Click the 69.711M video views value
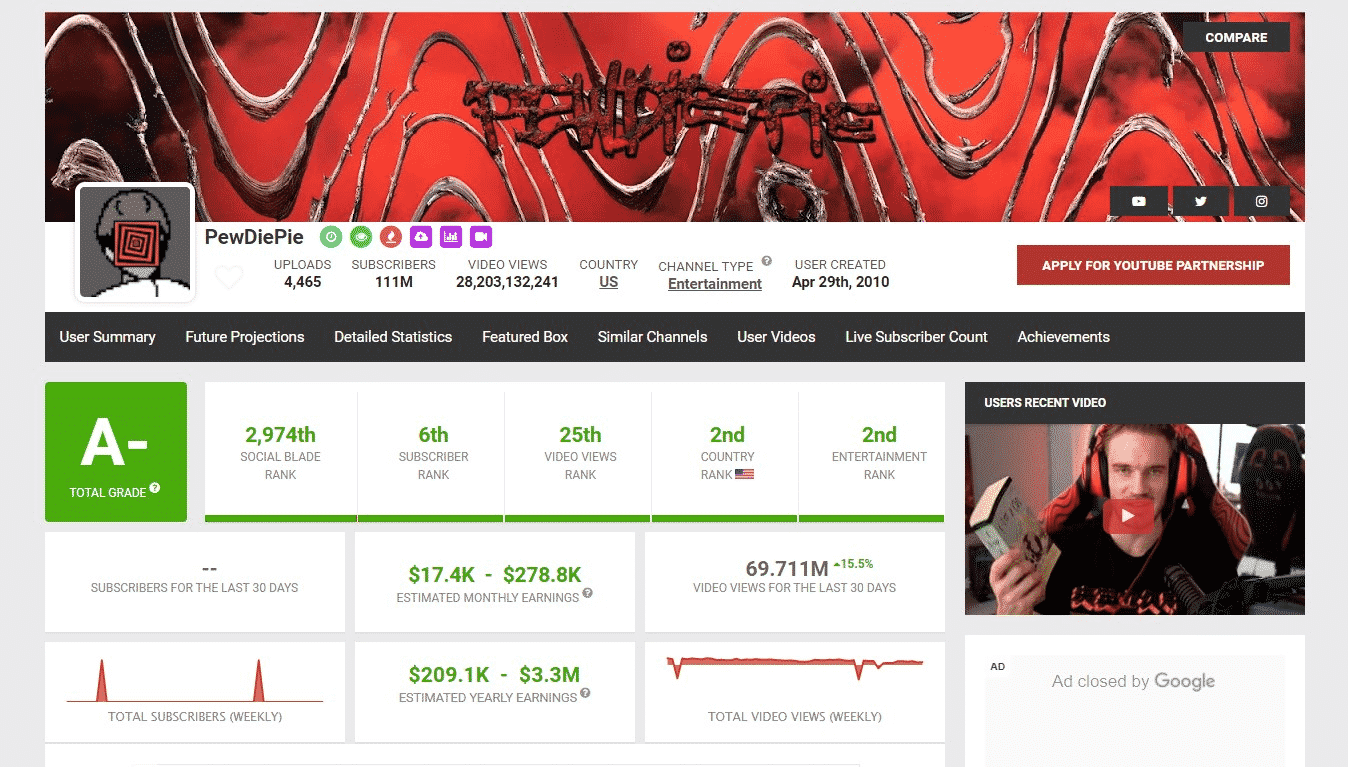Viewport: 1348px width, 767px height. (x=787, y=569)
